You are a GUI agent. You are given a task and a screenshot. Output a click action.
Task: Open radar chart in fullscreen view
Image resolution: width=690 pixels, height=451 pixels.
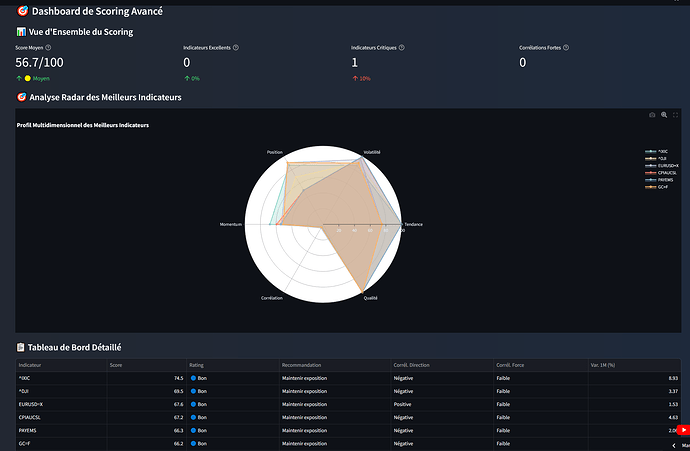(x=676, y=115)
